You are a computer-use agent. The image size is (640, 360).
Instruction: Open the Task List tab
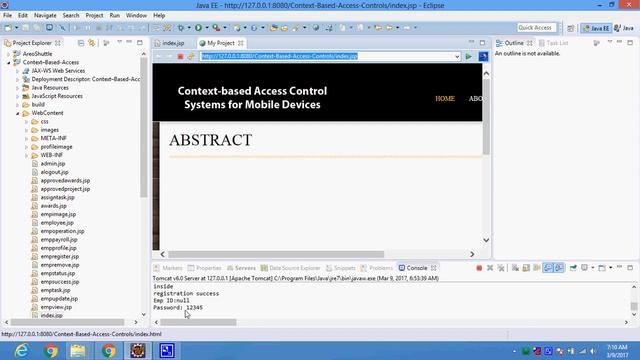[x=553, y=43]
